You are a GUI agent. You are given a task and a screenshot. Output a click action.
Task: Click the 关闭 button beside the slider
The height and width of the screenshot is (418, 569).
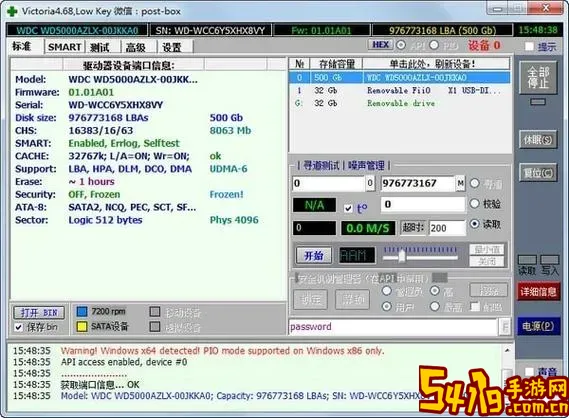pyautogui.click(x=487, y=261)
